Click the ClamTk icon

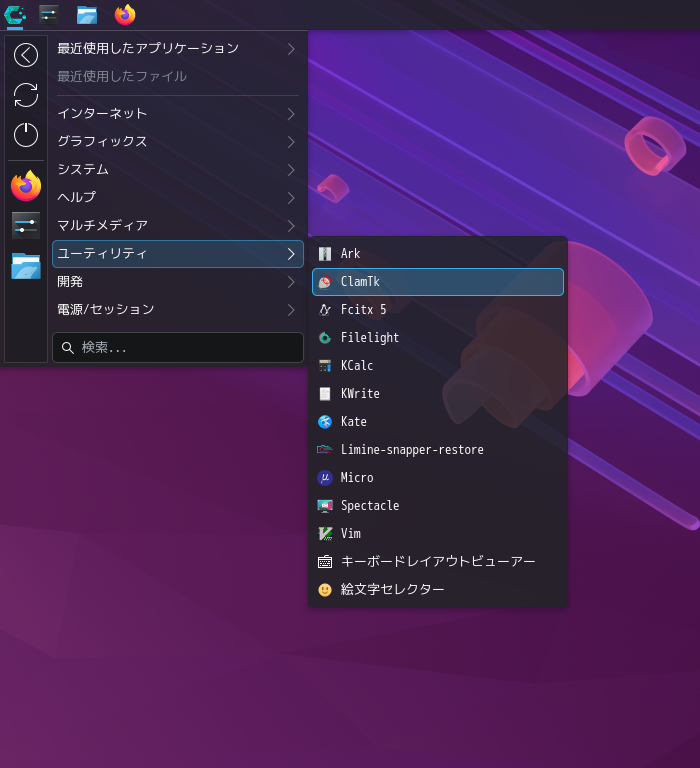325,282
